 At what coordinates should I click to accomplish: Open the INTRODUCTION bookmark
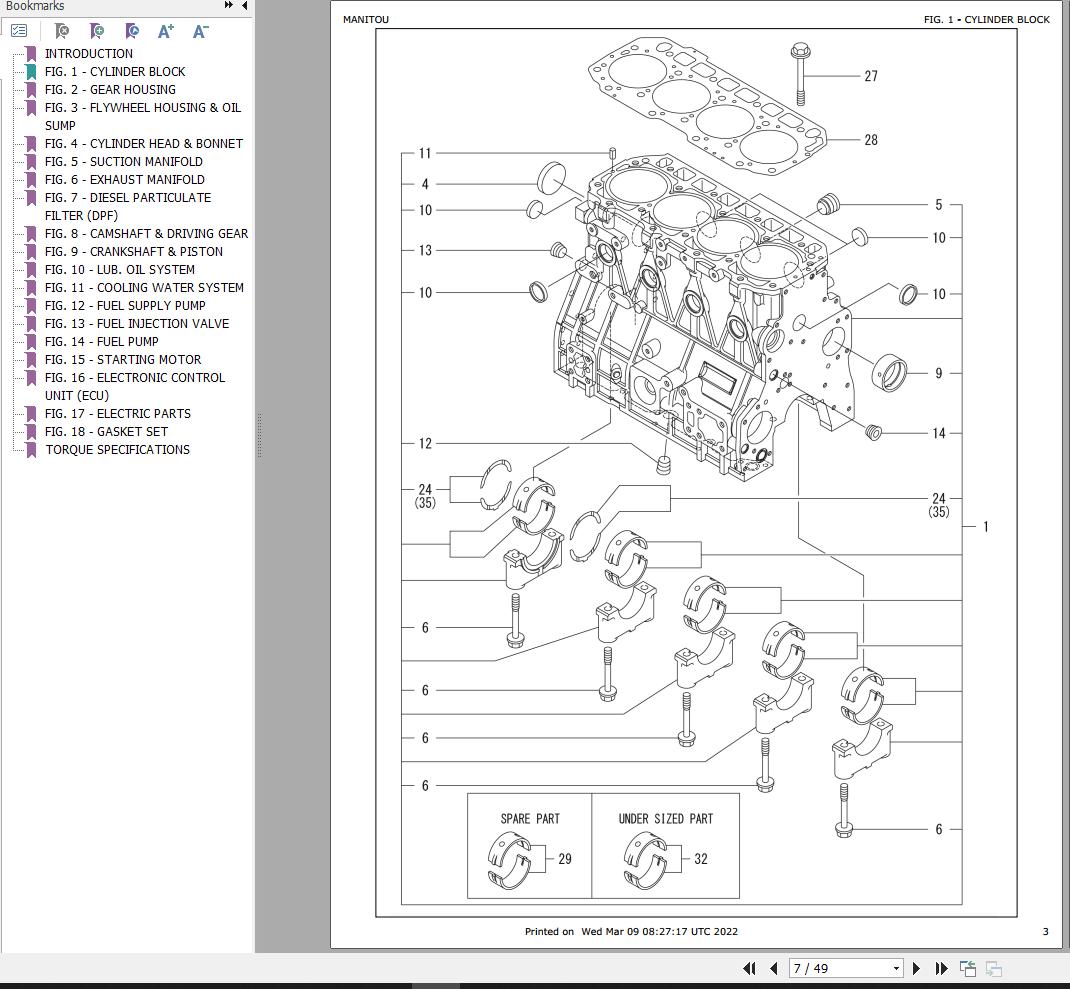coord(89,53)
